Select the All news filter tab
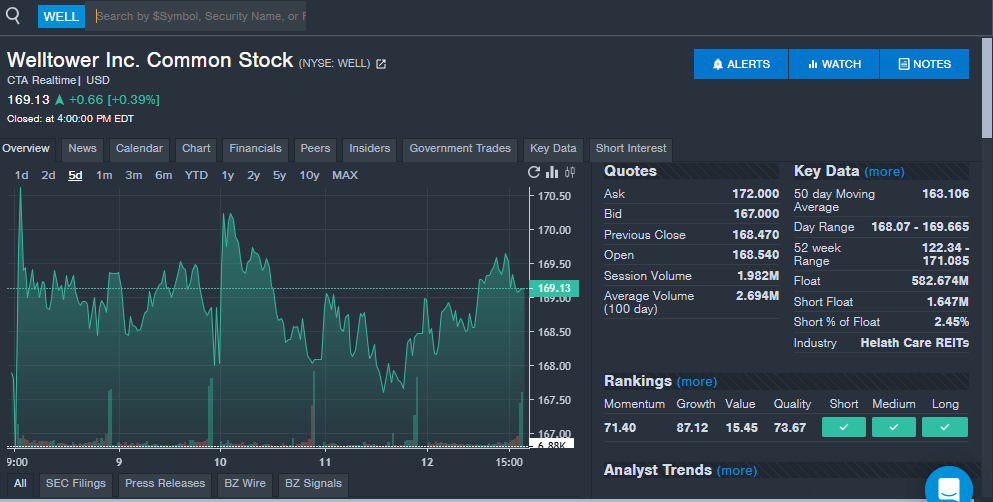The width and height of the screenshot is (993, 502). pos(20,484)
